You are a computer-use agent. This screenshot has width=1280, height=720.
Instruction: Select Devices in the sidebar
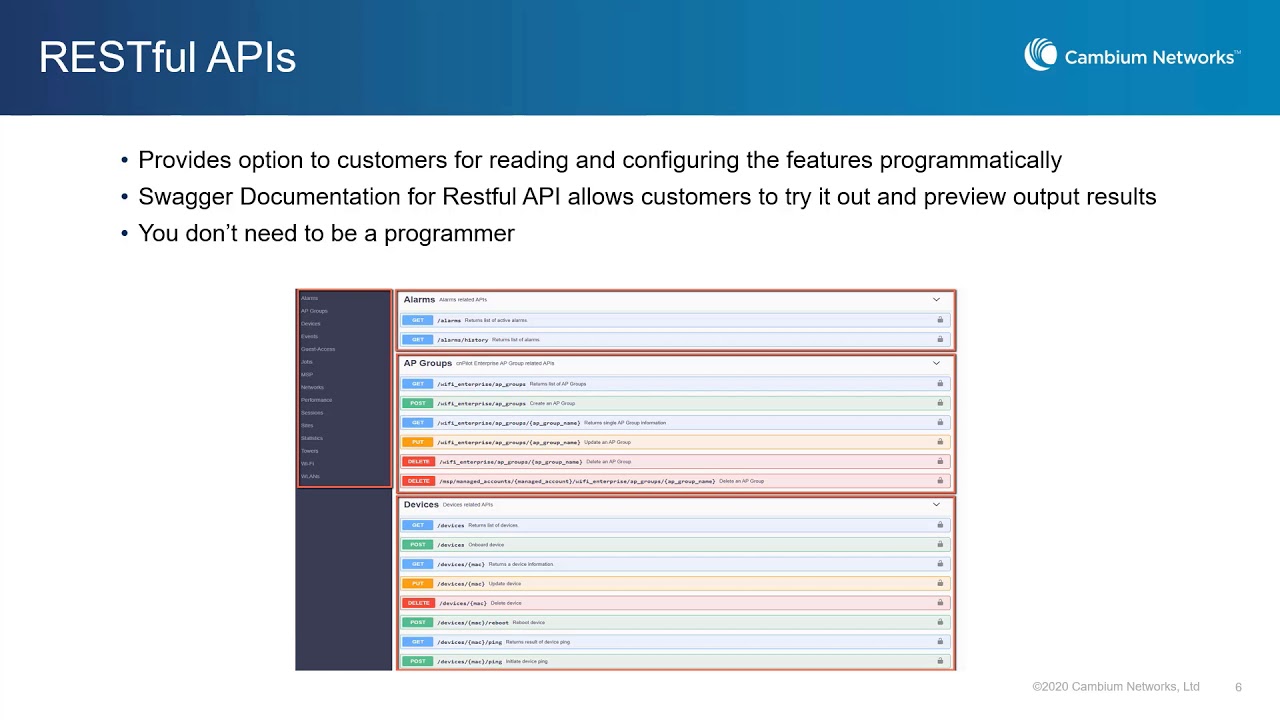(311, 324)
